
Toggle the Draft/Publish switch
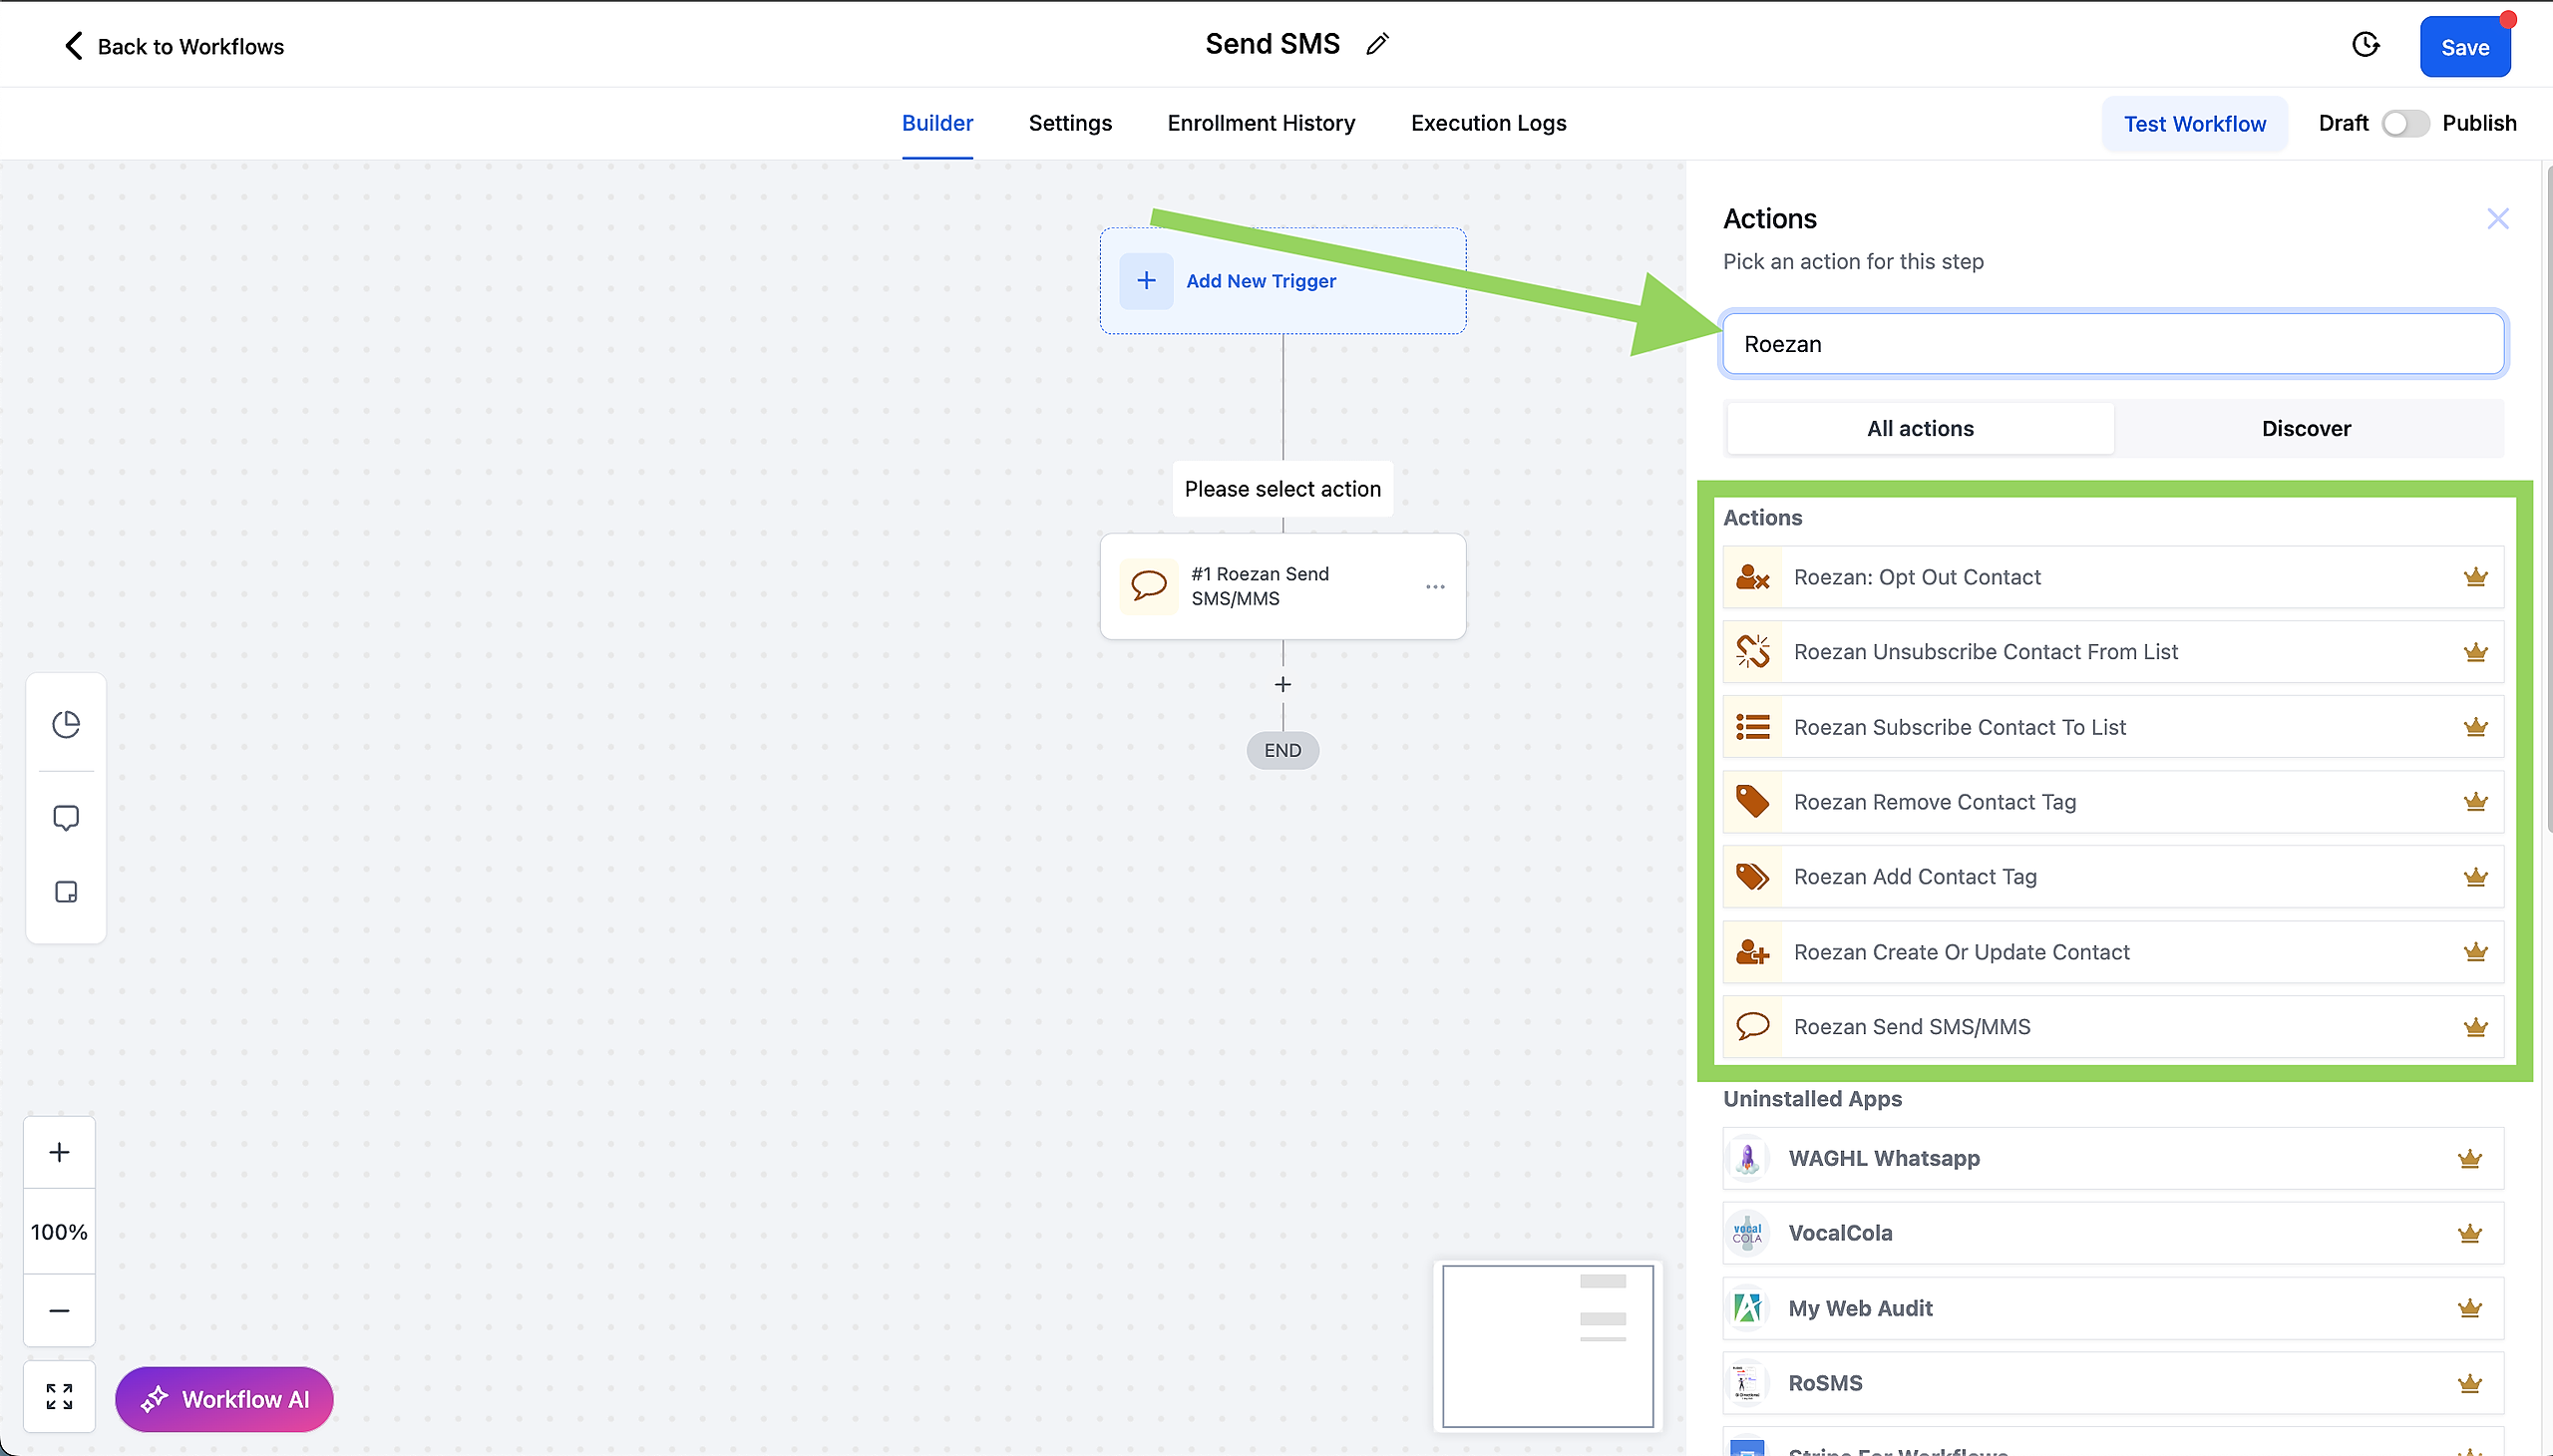2404,123
